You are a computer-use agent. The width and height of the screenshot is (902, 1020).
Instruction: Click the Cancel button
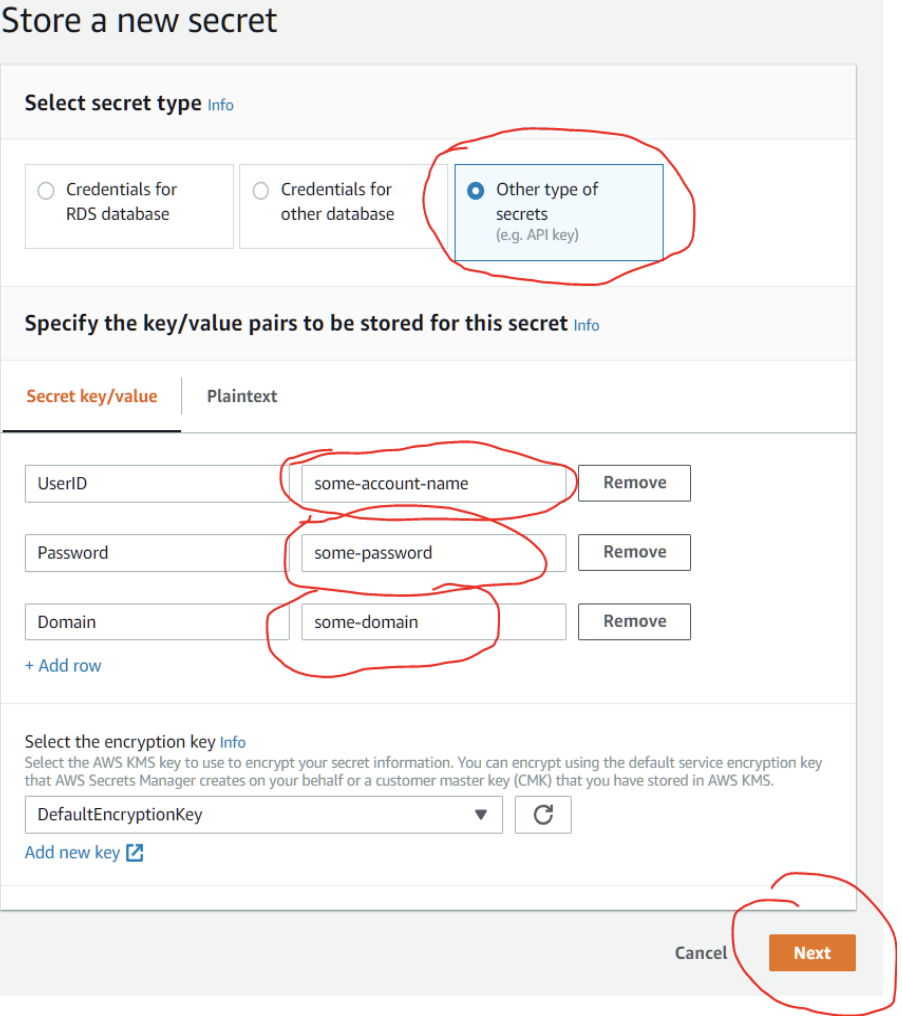701,953
